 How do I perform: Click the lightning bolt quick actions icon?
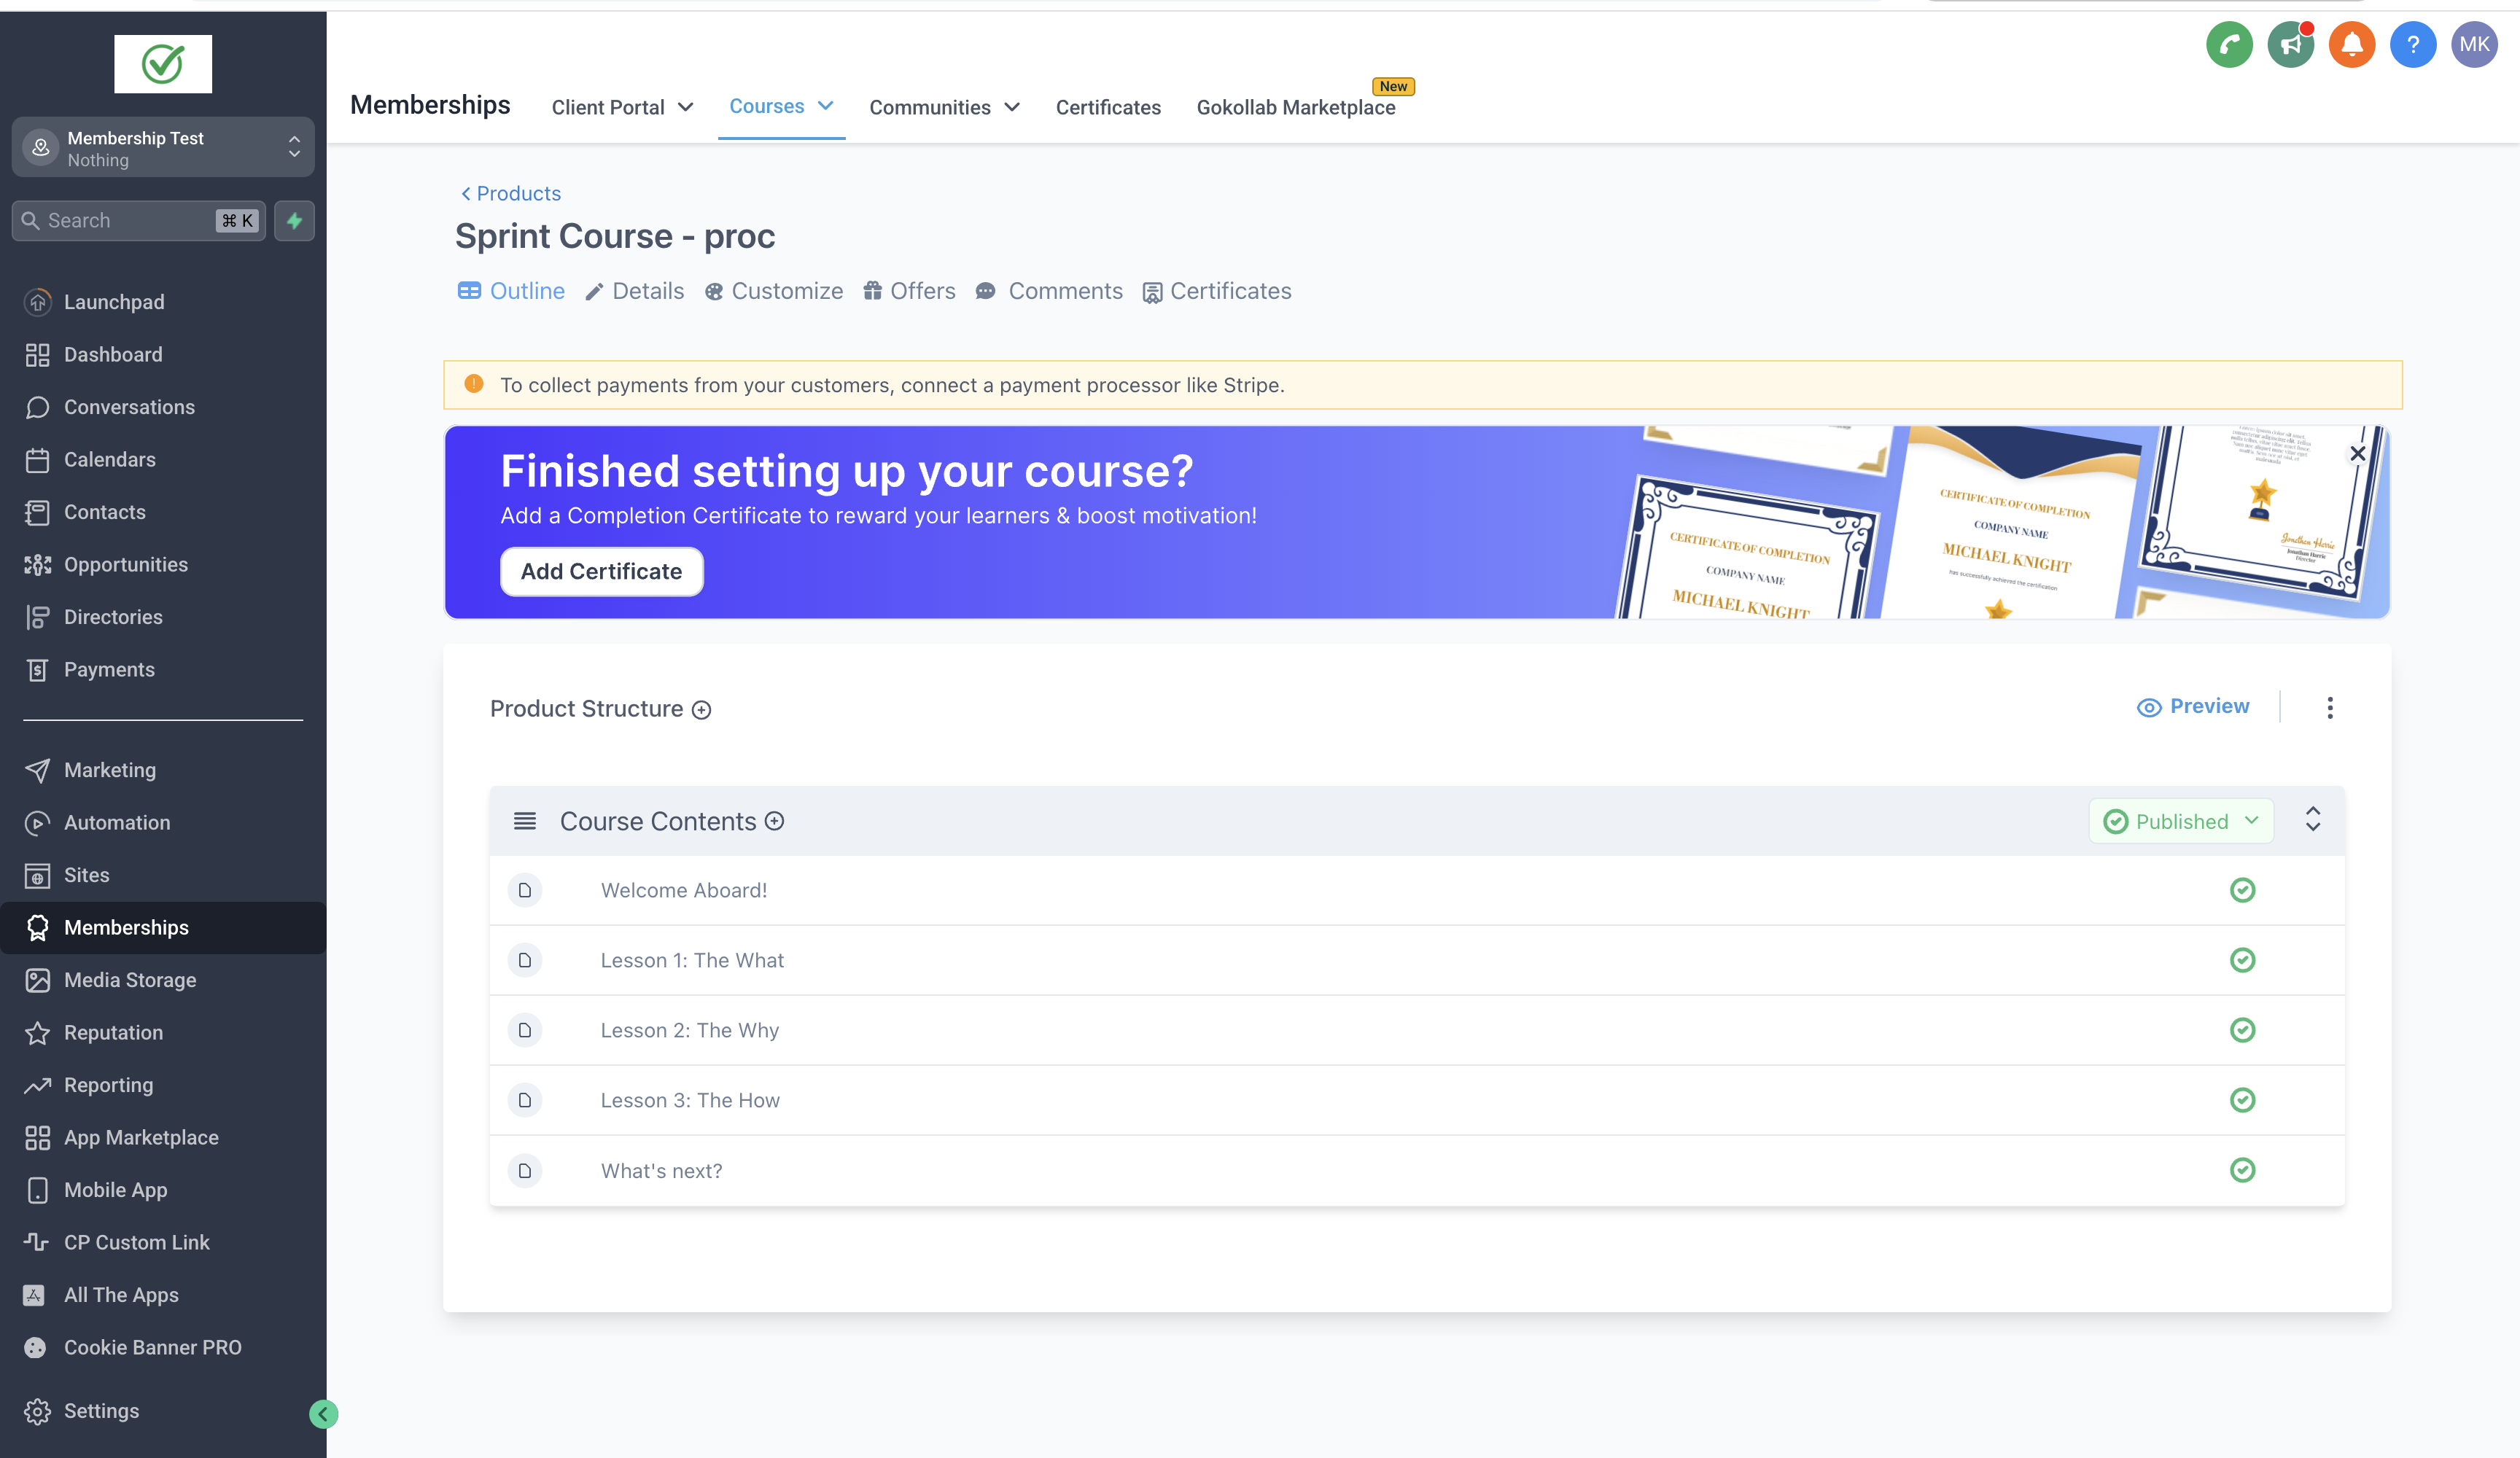294,221
